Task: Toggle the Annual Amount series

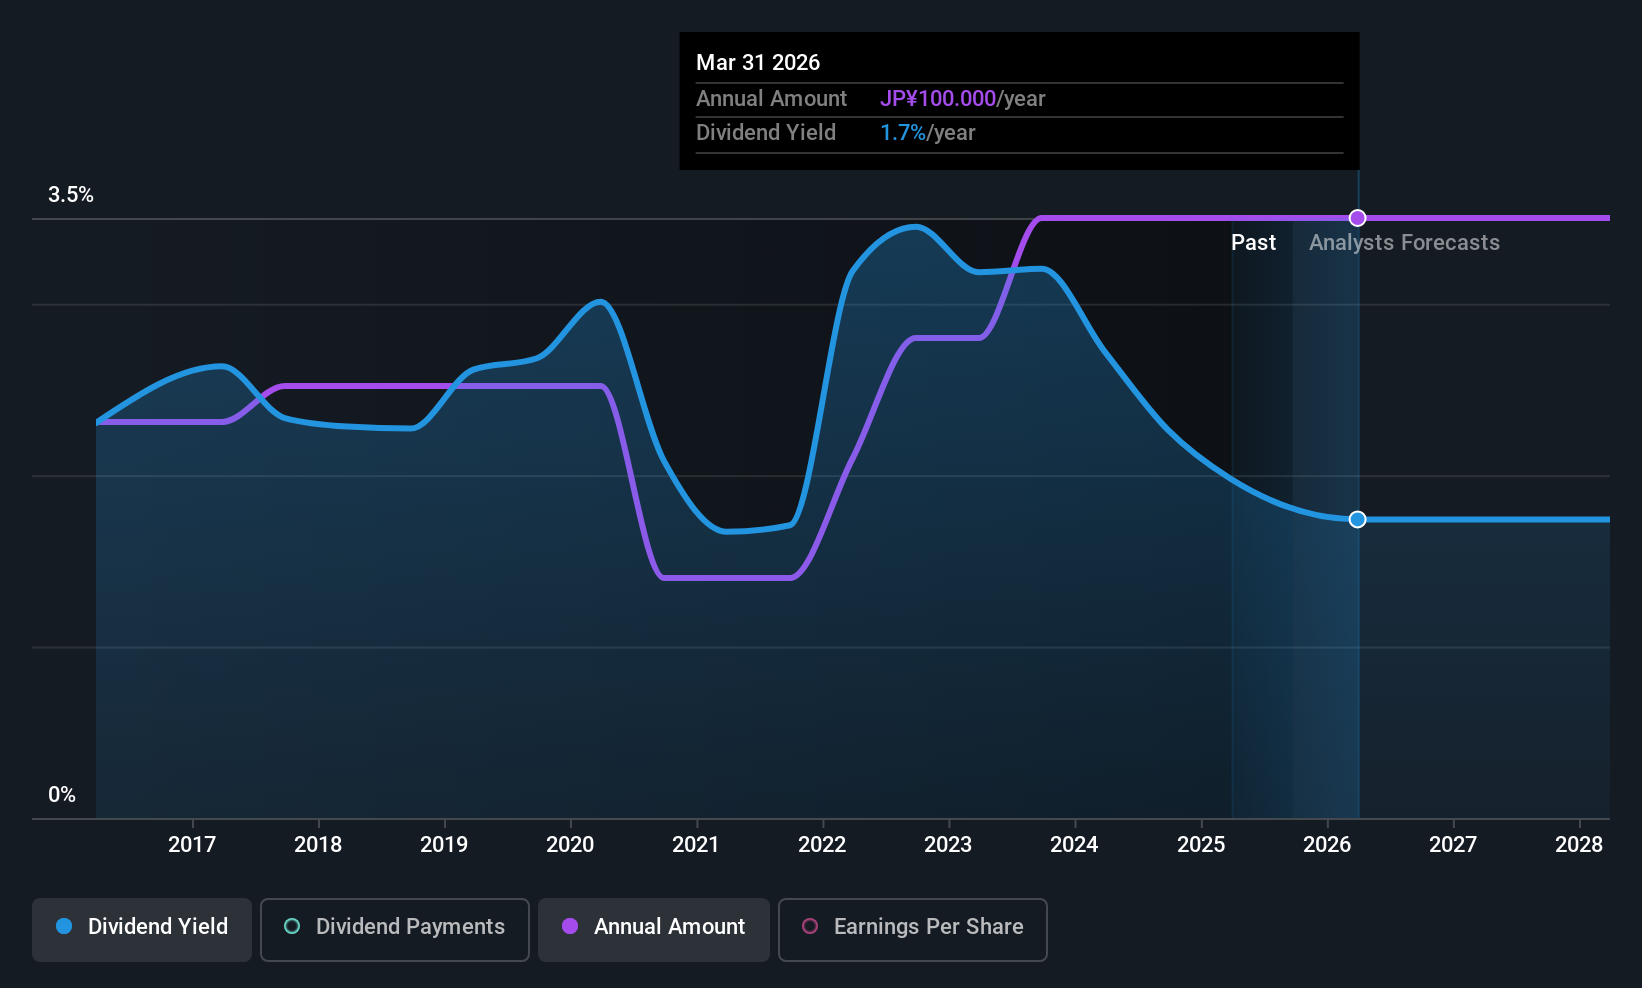Action: click(654, 929)
